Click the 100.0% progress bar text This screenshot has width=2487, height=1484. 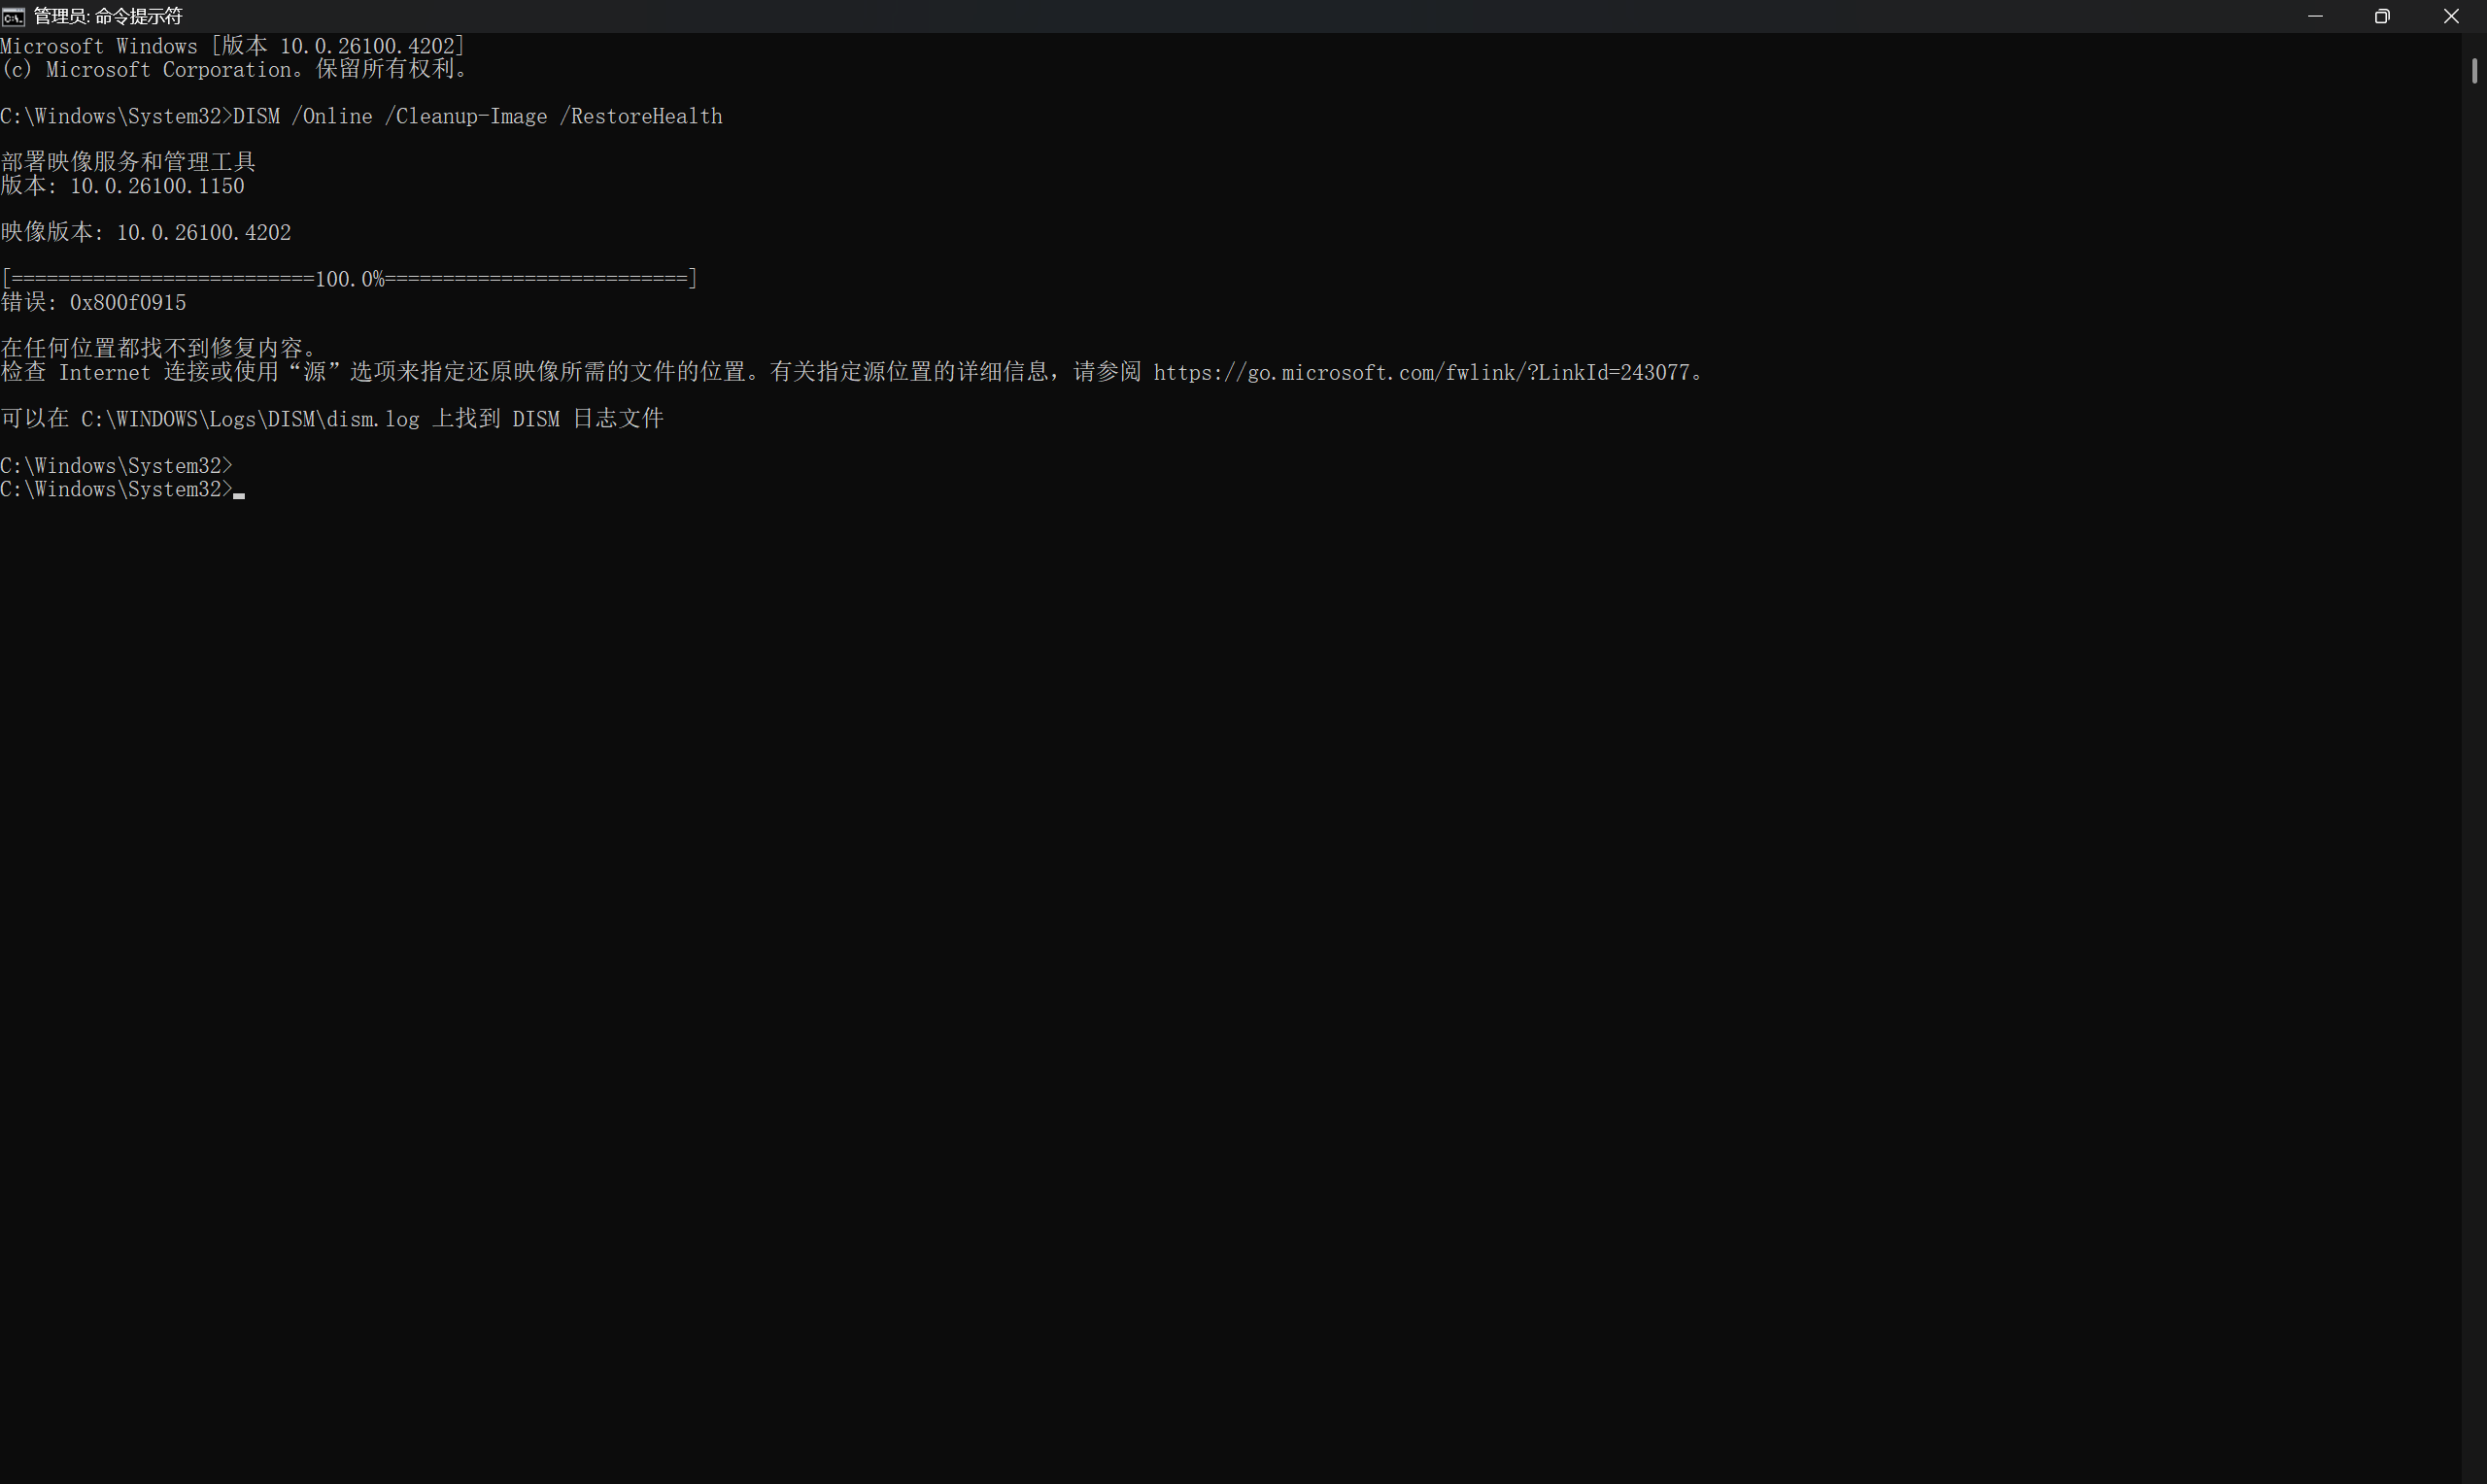(349, 279)
